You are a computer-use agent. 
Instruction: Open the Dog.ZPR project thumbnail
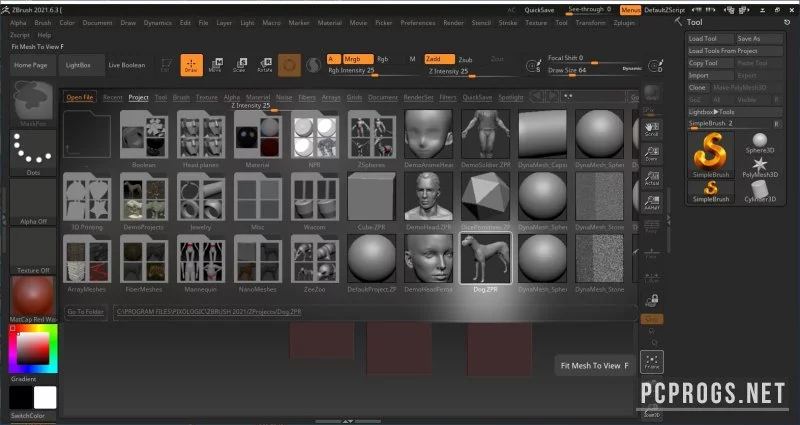tap(485, 258)
